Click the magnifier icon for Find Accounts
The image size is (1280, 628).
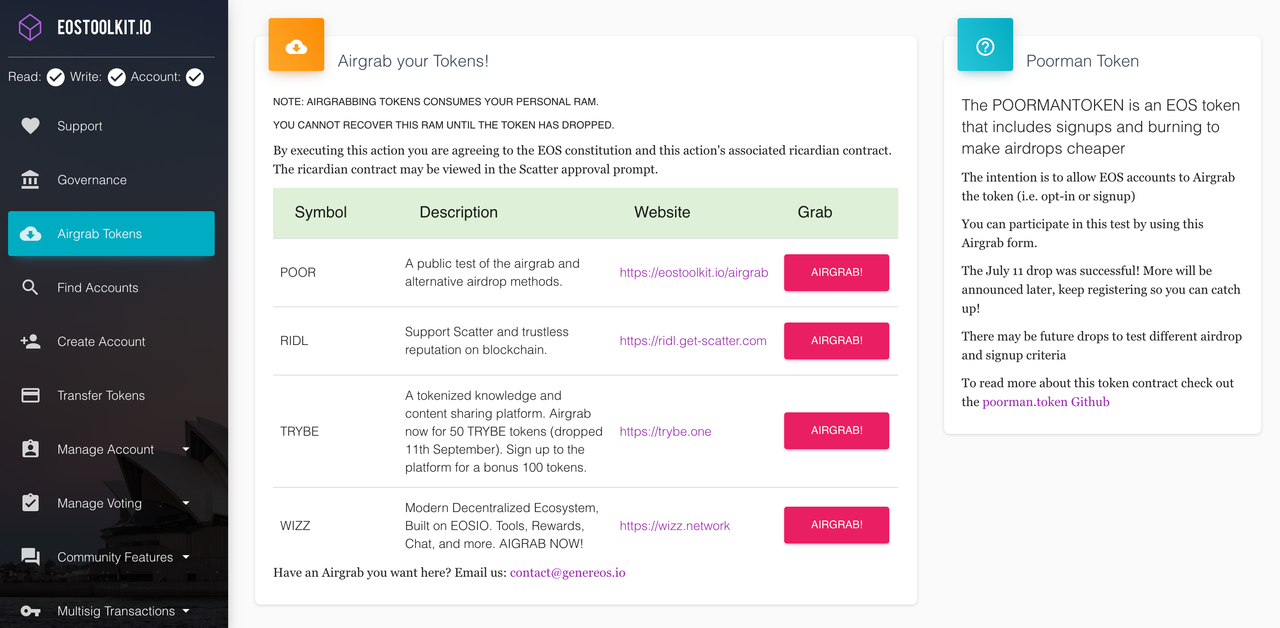click(x=31, y=288)
